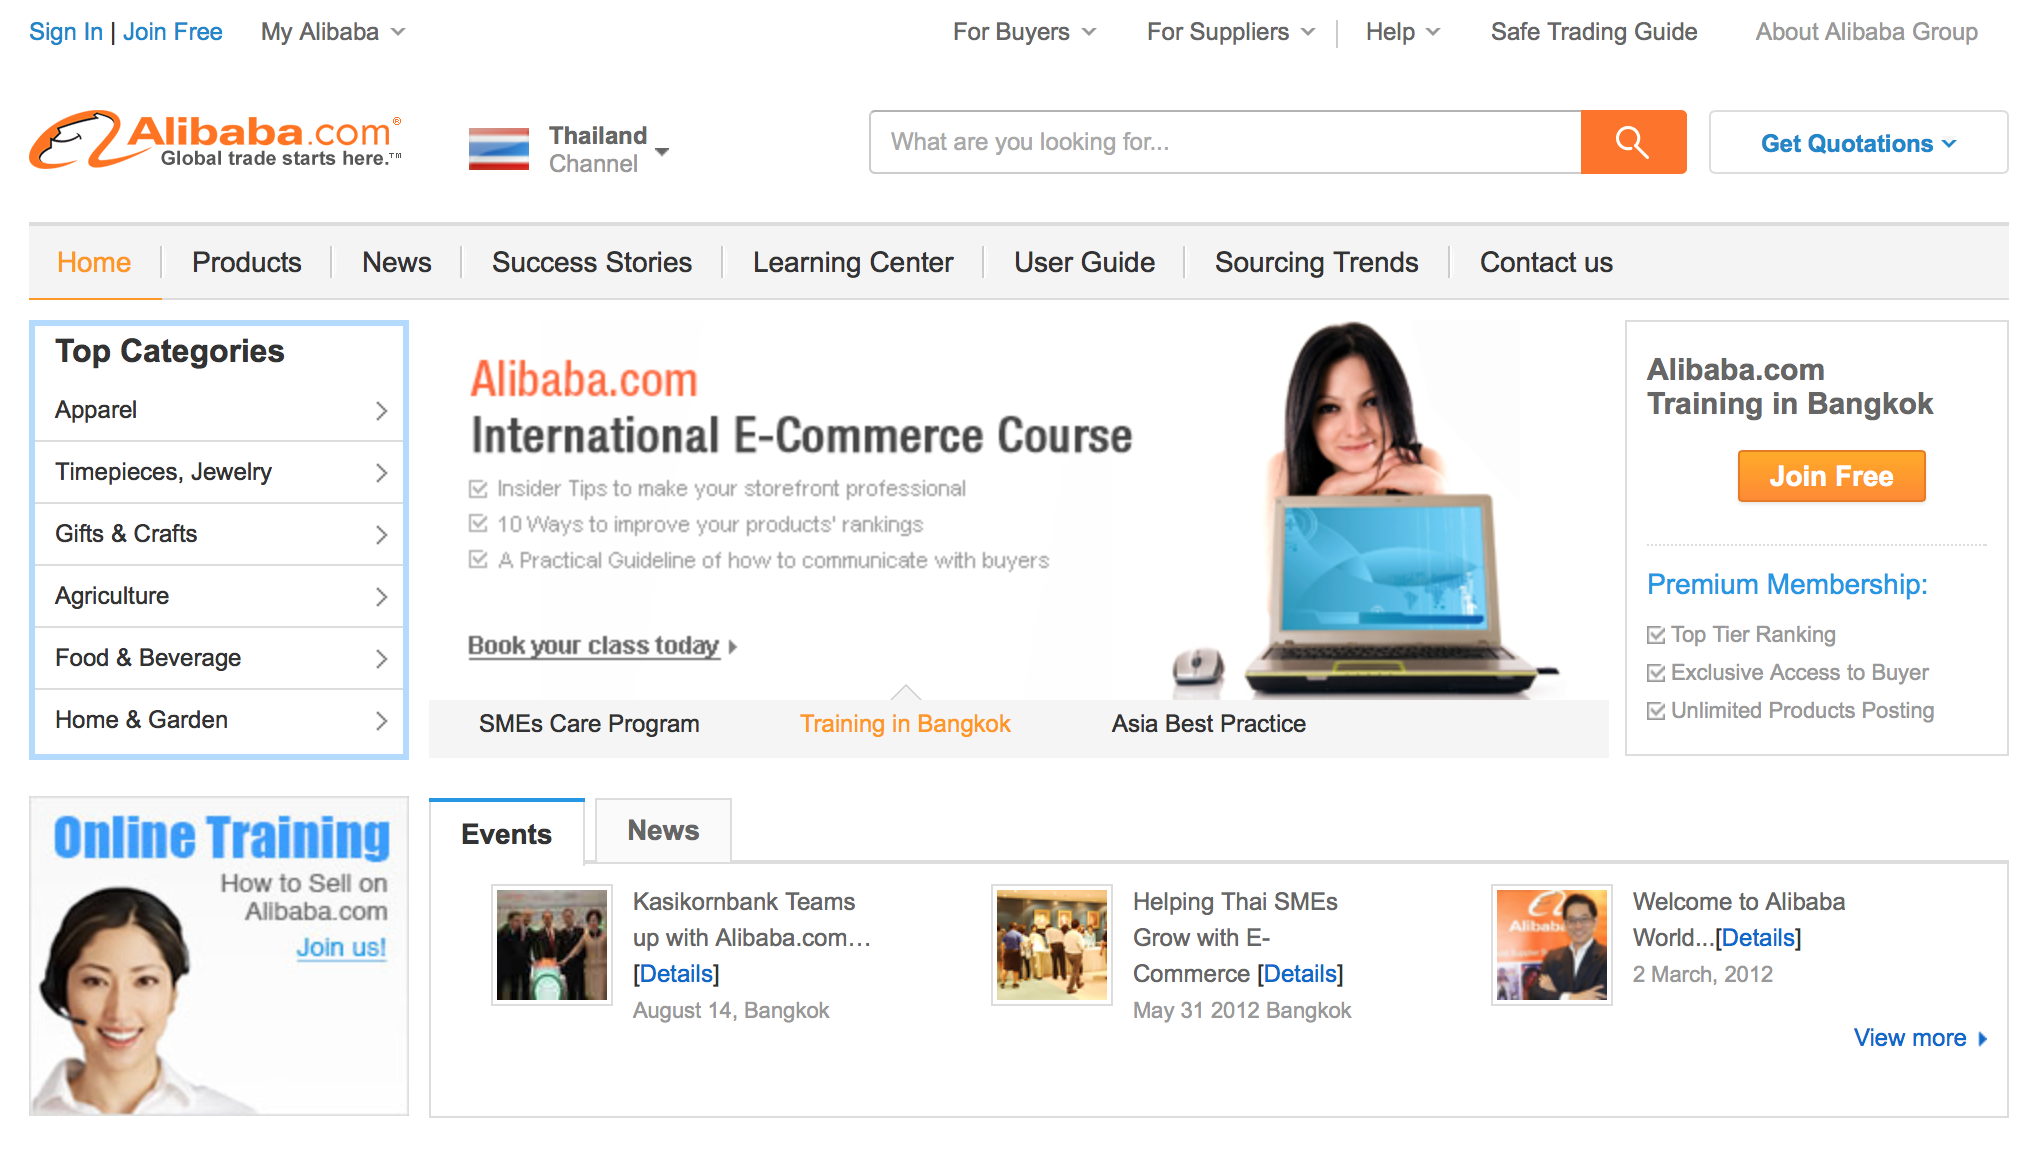Viewport: 2038px width, 1154px height.
Task: Click the orange search magnifier button
Action: (1633, 142)
